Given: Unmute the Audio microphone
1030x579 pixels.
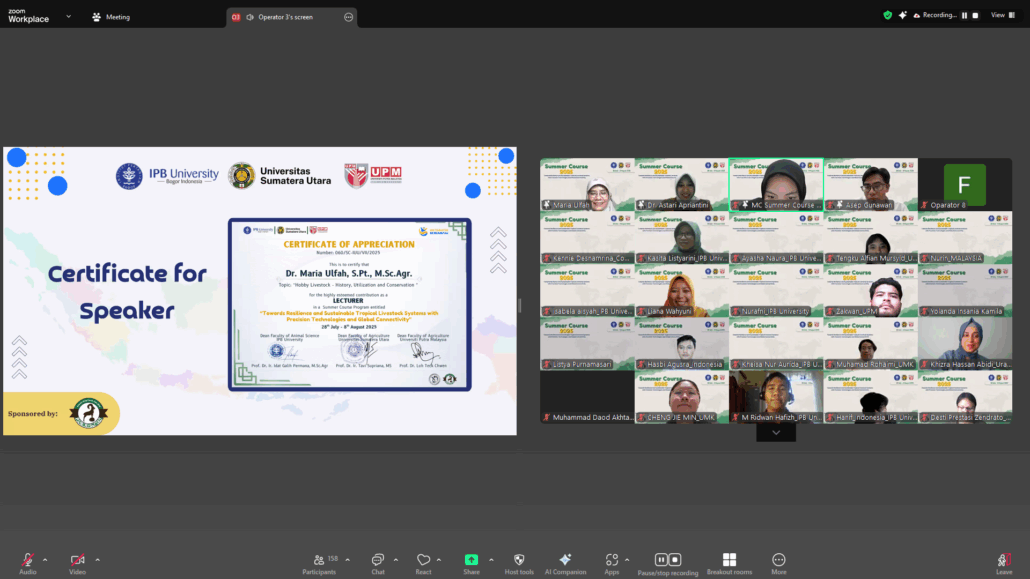Looking at the screenshot, I should coord(27,560).
